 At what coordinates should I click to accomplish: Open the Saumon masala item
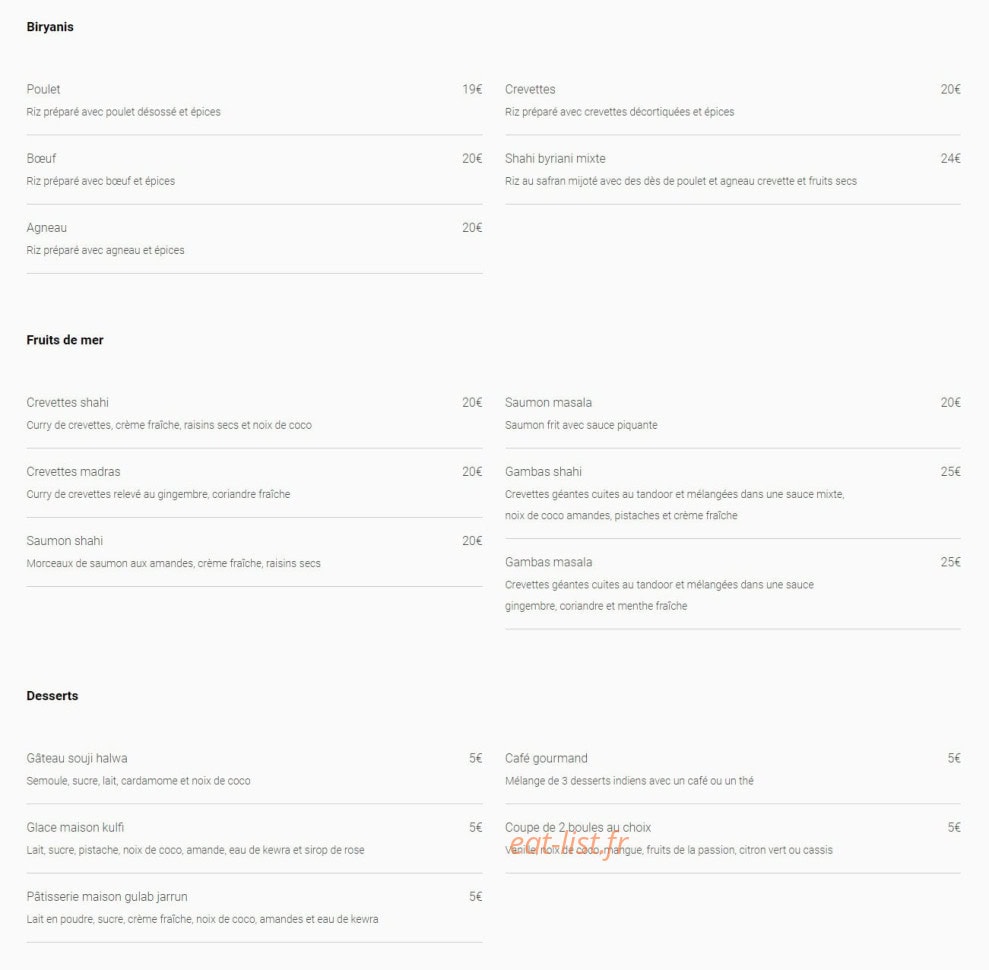(732, 414)
